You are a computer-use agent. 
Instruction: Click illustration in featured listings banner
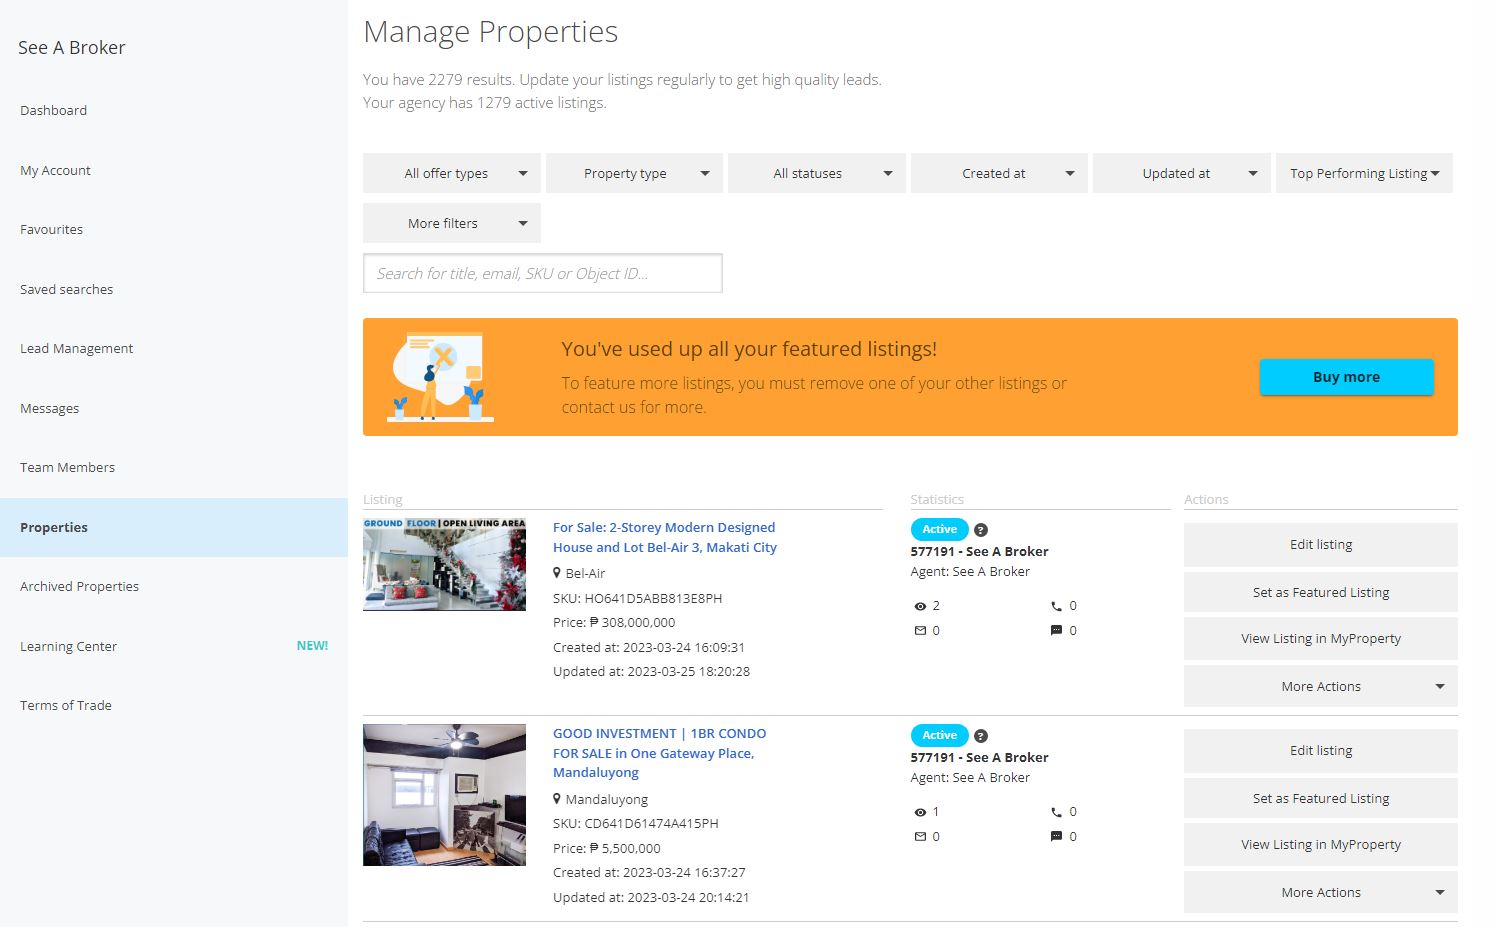[440, 377]
